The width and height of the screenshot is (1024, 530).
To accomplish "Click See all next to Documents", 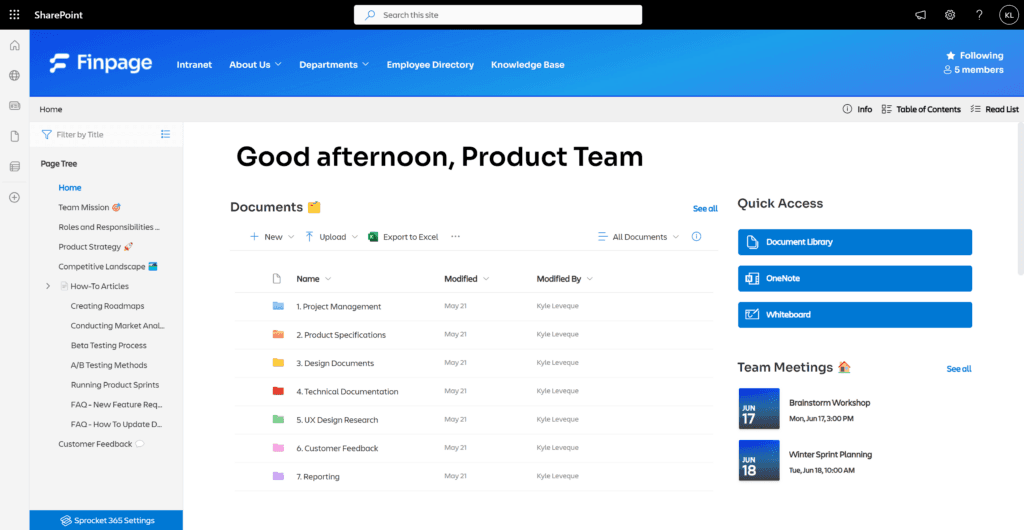I will (705, 209).
